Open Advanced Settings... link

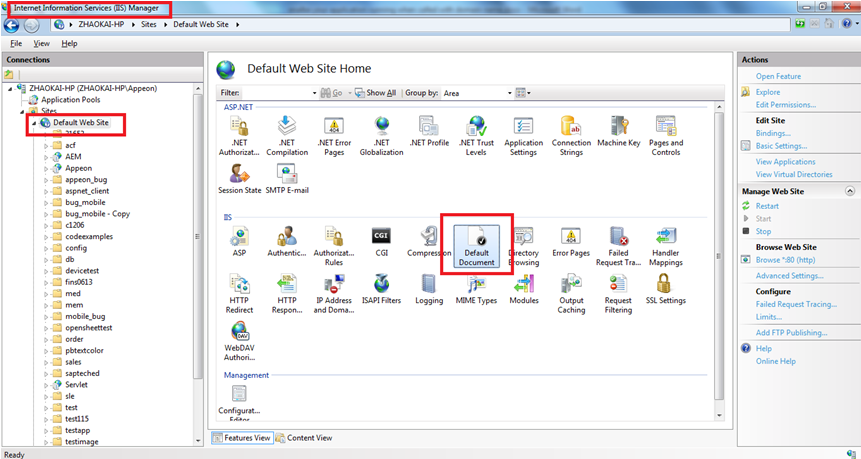click(x=789, y=276)
